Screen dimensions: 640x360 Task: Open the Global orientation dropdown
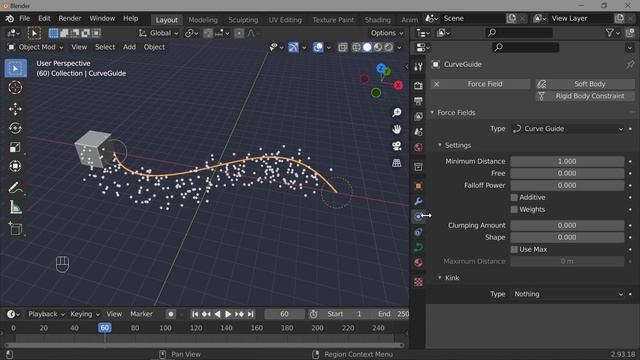[158, 33]
